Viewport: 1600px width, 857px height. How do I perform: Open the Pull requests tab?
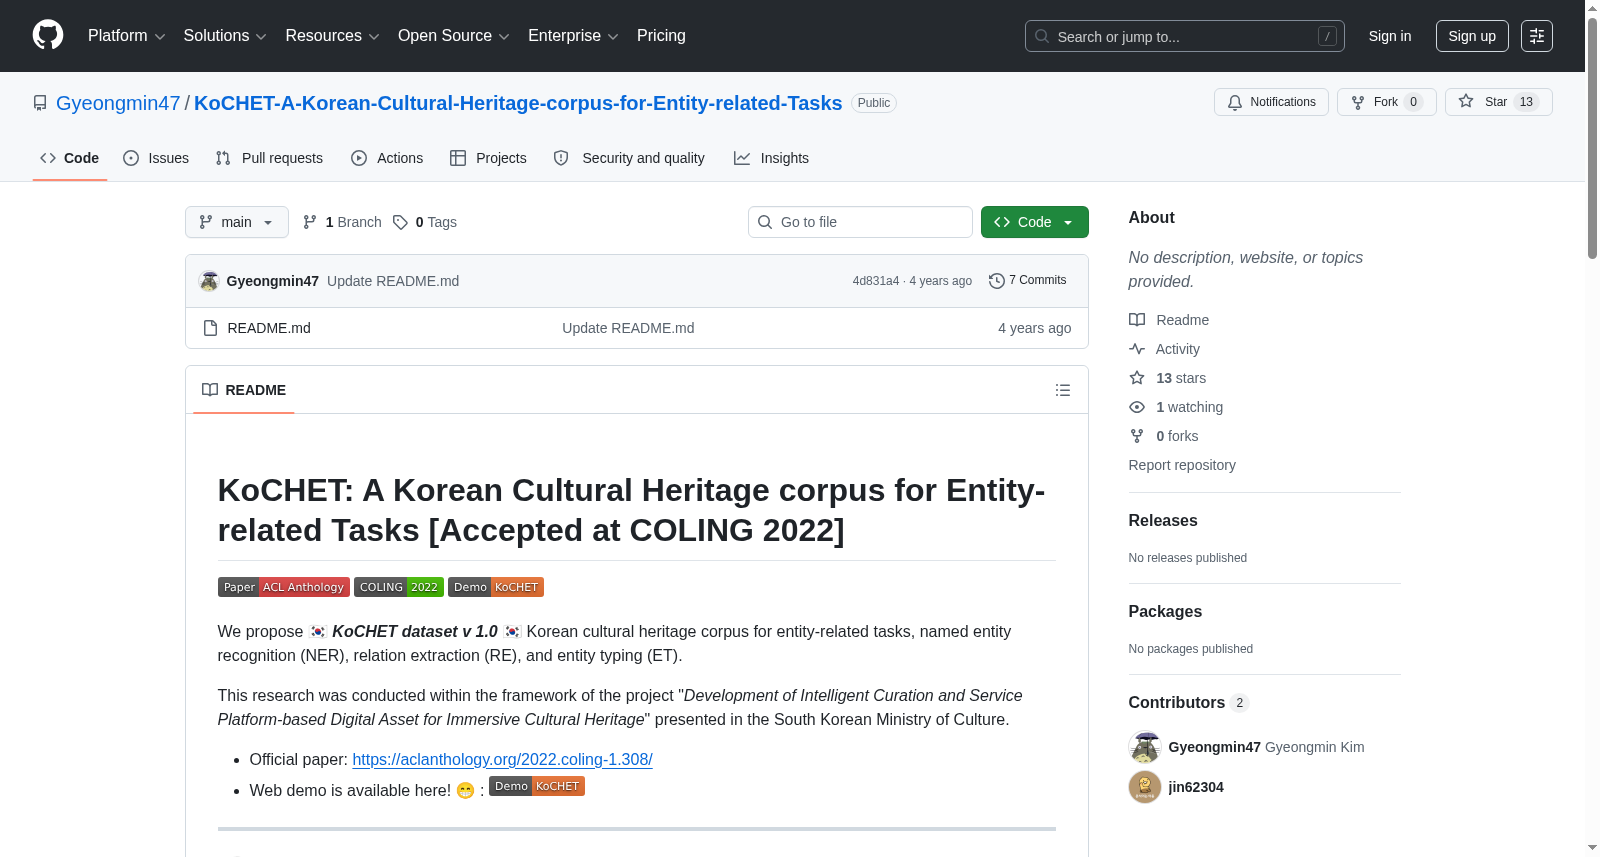pos(269,158)
